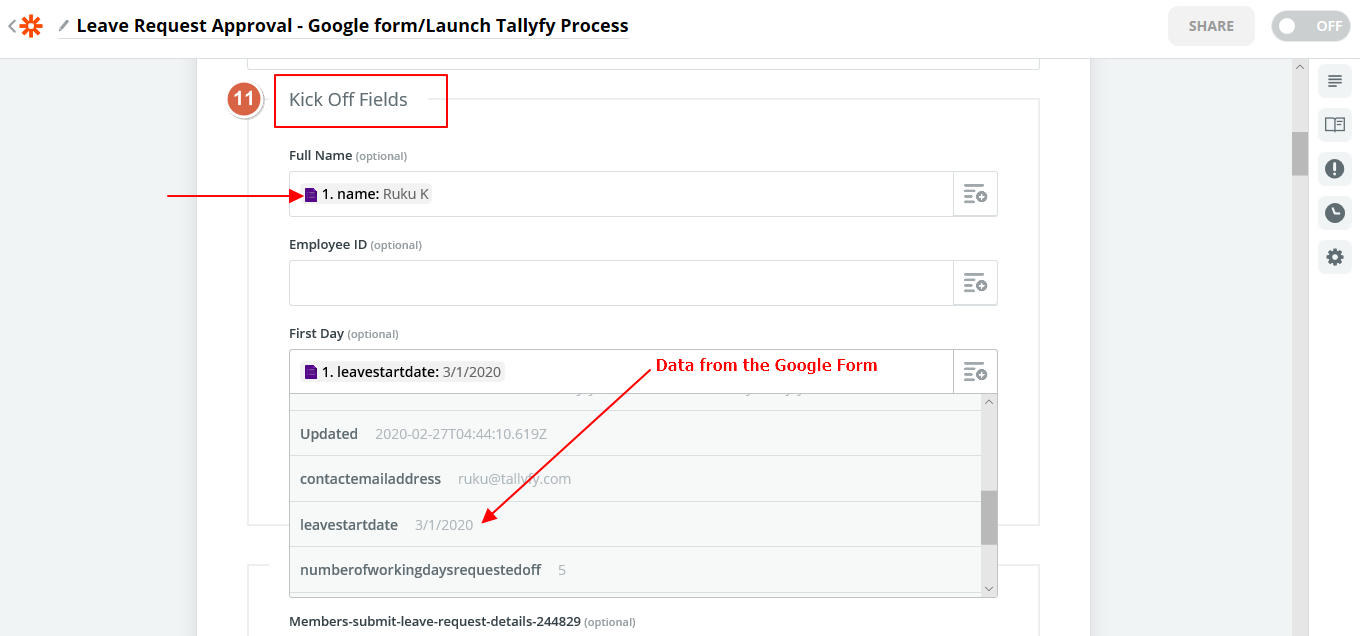1360x636 pixels.
Task: Click the pencil icon to rename Zap
Action: (64, 26)
